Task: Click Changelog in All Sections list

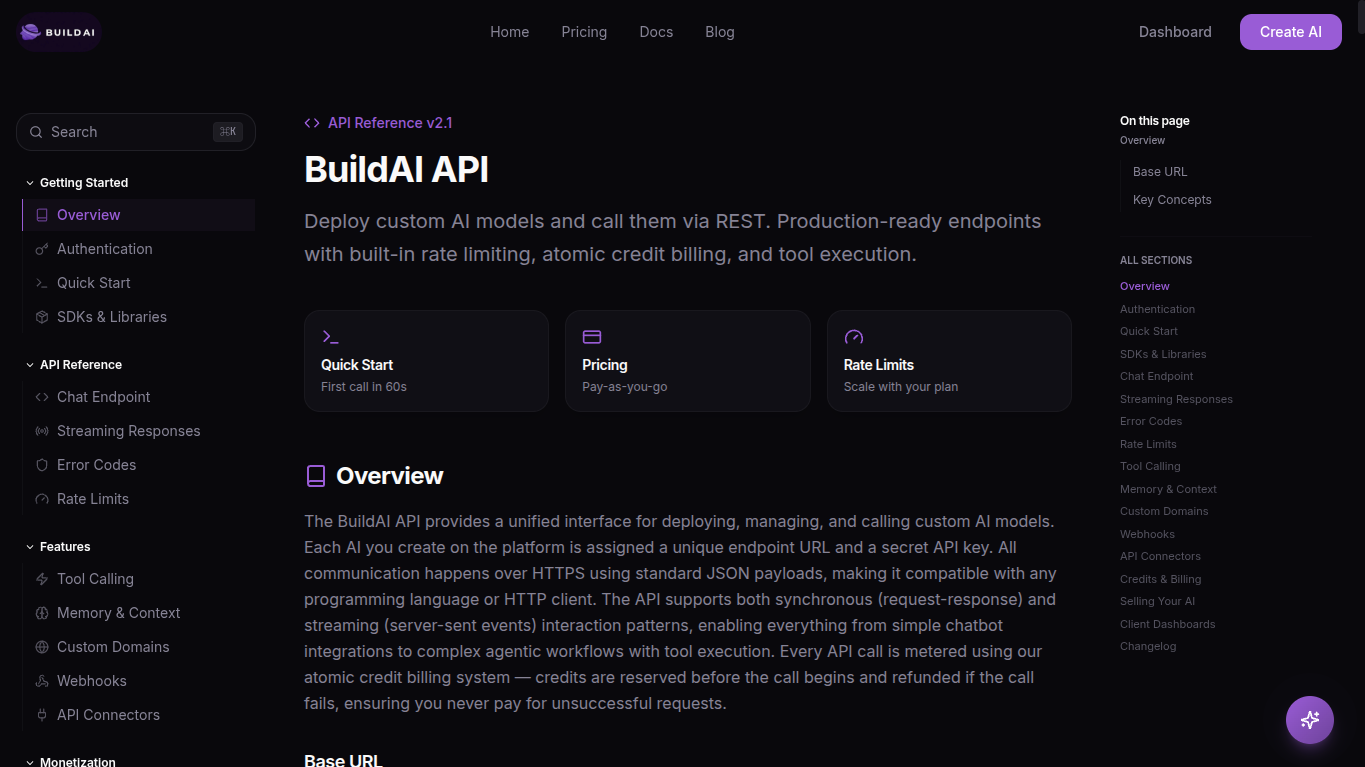Action: pyautogui.click(x=1148, y=646)
